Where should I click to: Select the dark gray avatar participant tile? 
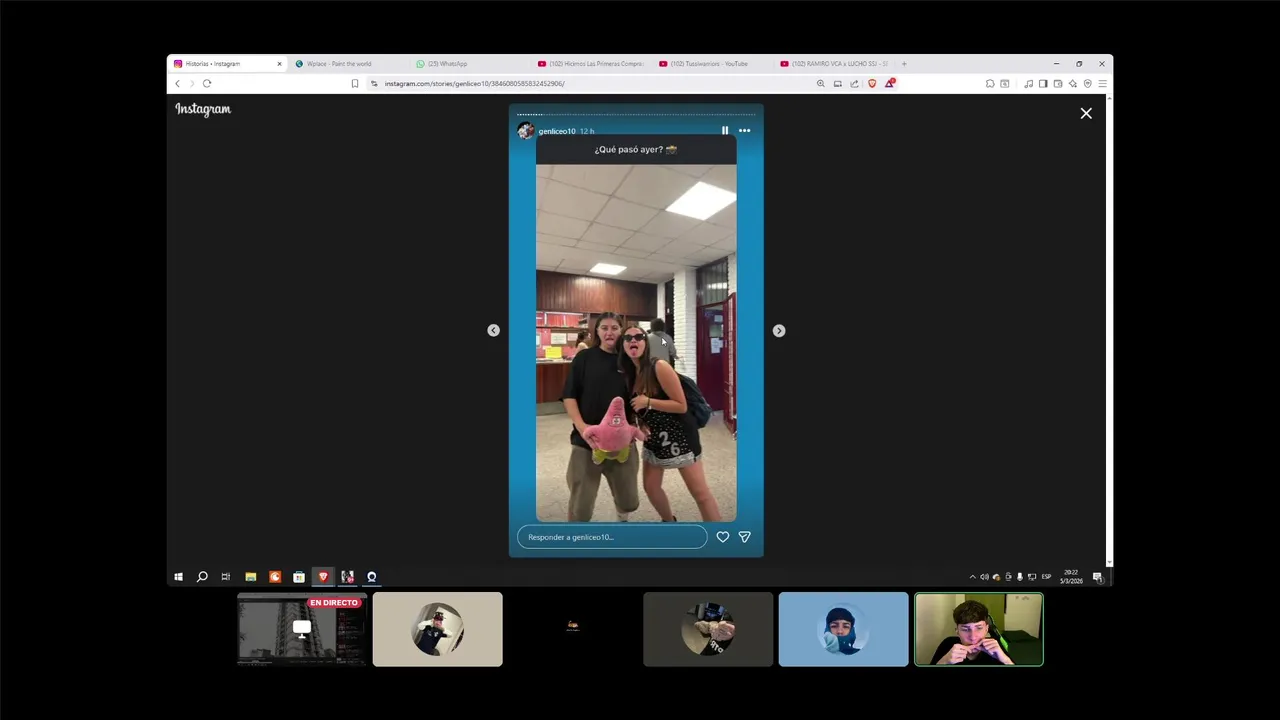pos(708,629)
